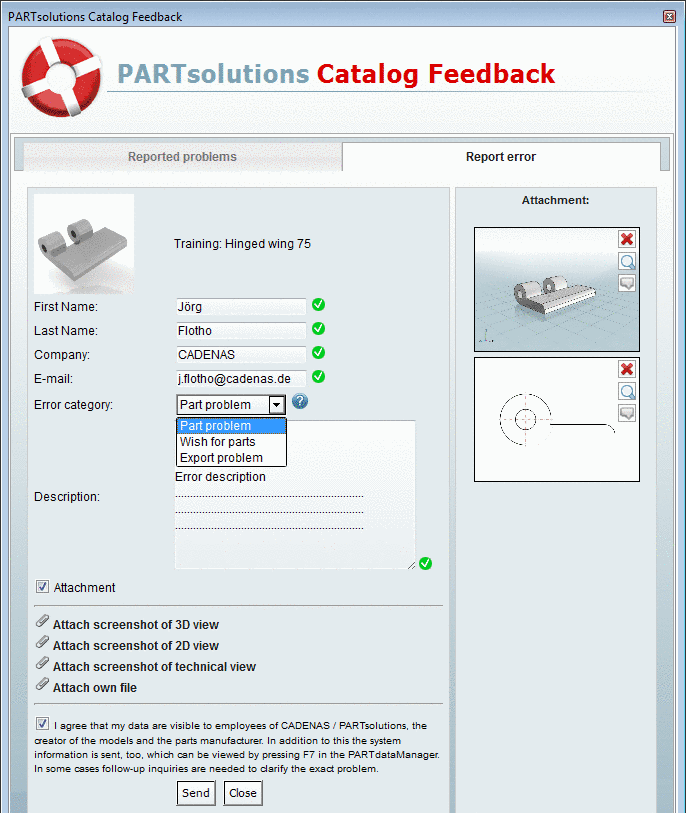Send the feedback report
This screenshot has width=686, height=813.
[195, 793]
